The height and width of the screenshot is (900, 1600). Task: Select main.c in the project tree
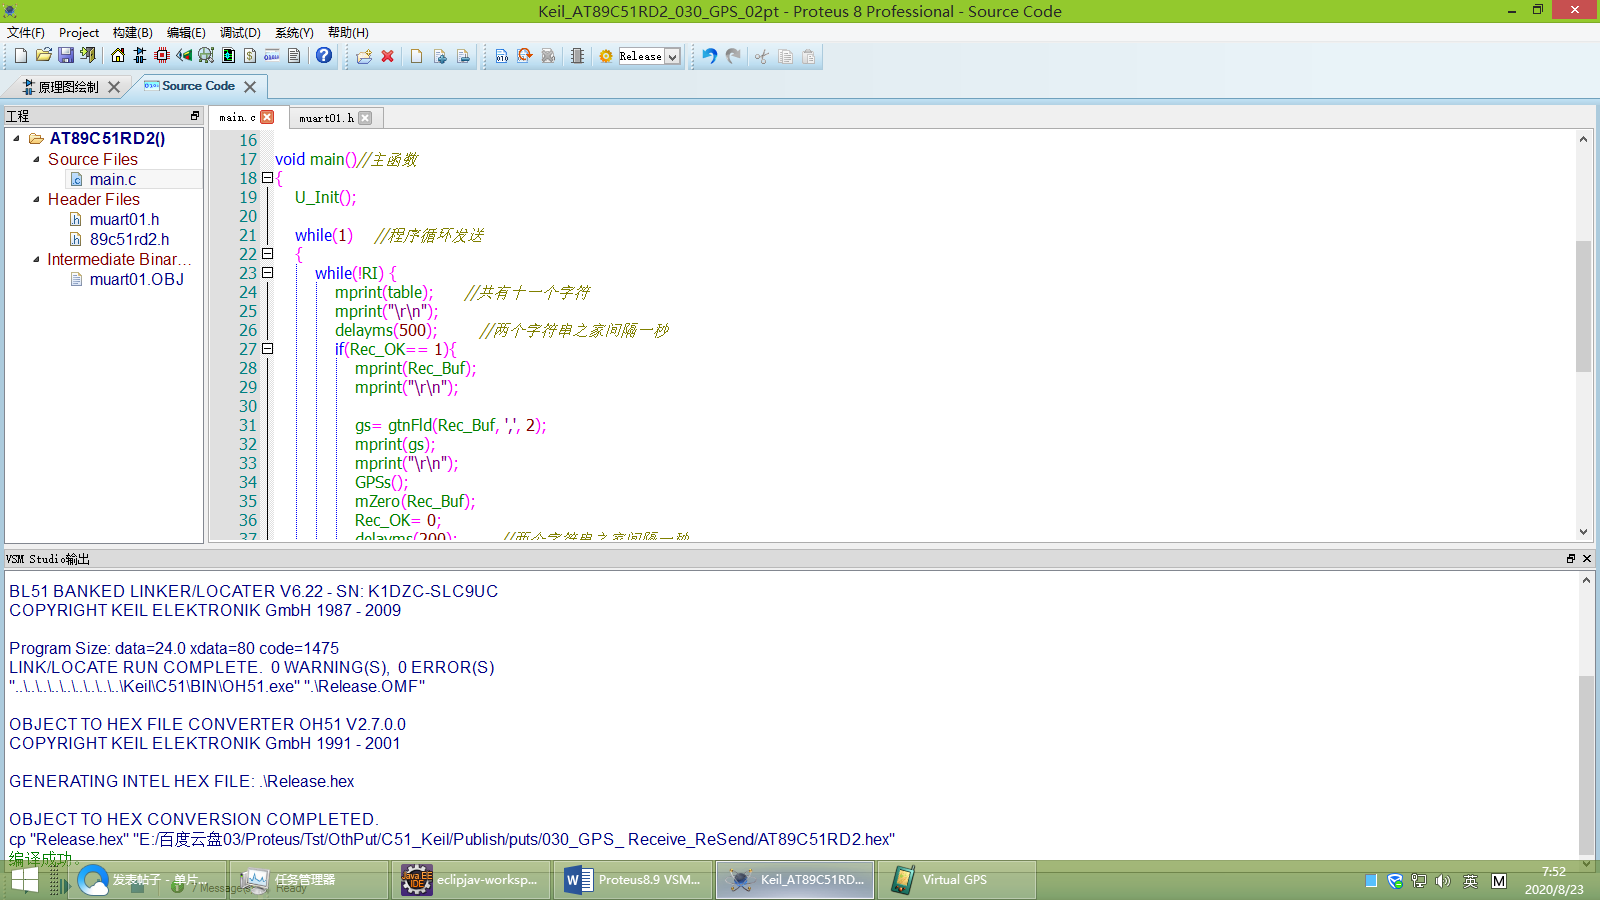coord(112,179)
